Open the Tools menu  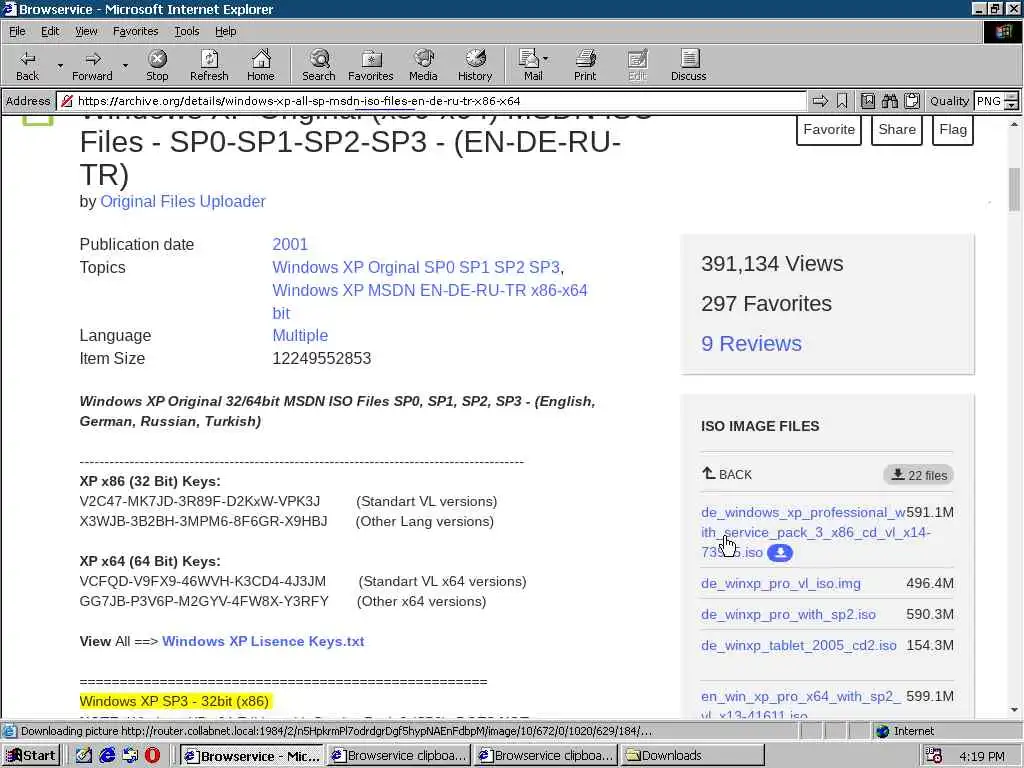186,31
